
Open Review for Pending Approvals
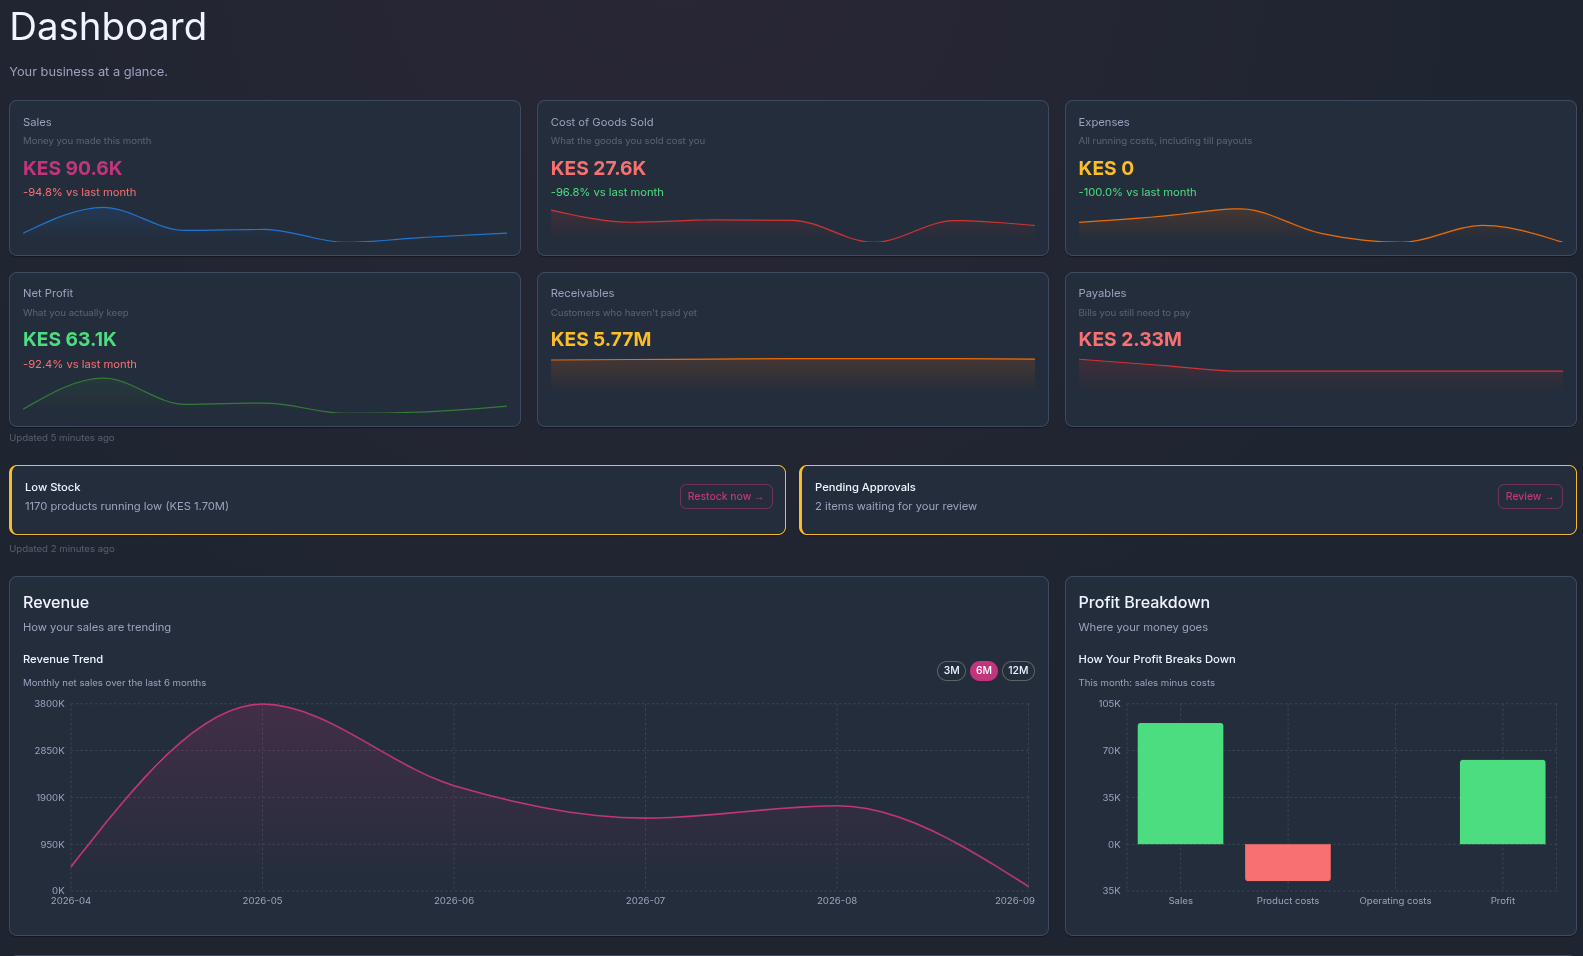[x=1530, y=496]
